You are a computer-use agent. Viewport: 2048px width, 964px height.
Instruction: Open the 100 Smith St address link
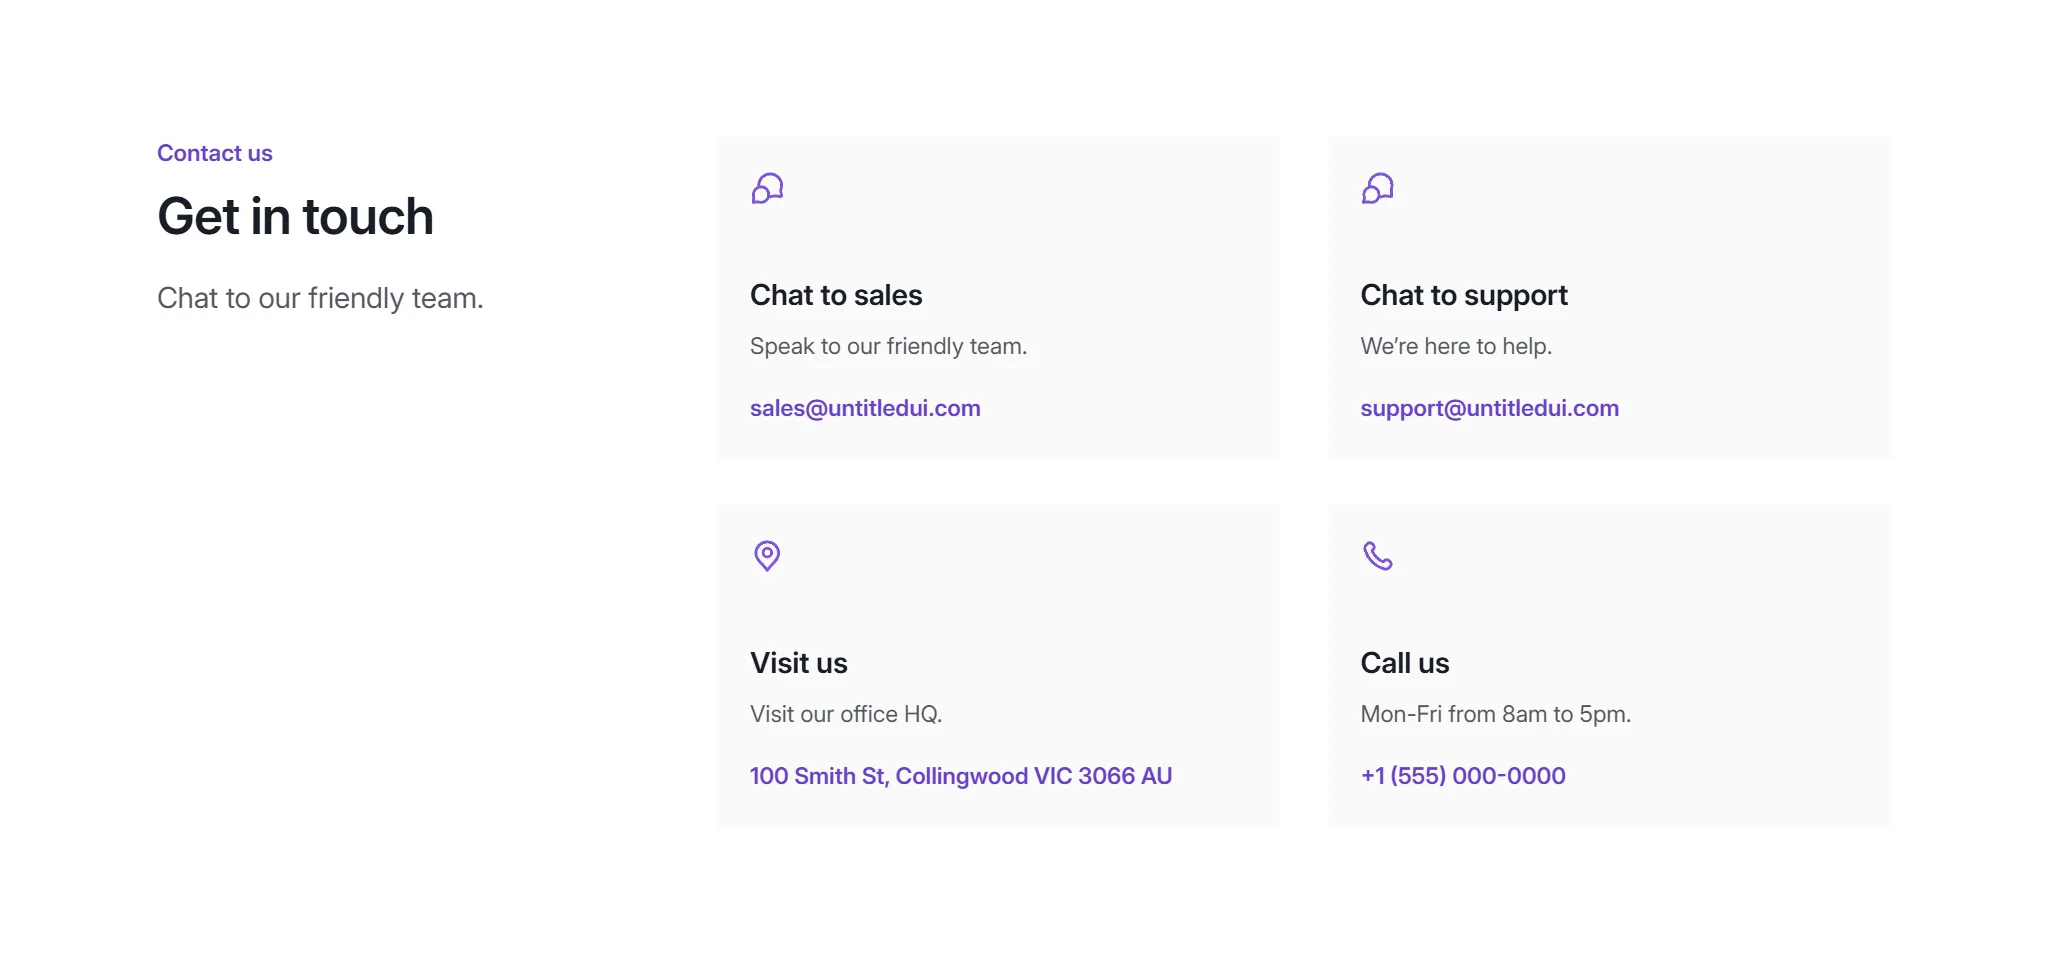tap(961, 776)
